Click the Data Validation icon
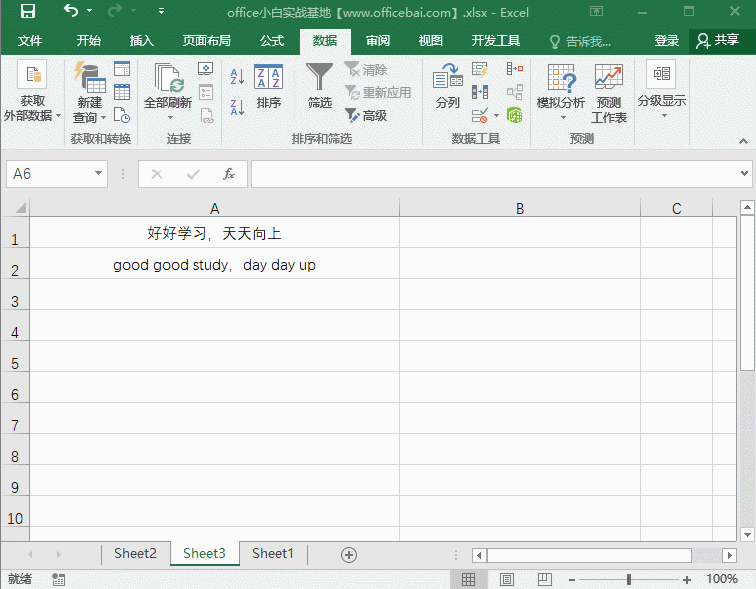This screenshot has height=589, width=756. 480,115
